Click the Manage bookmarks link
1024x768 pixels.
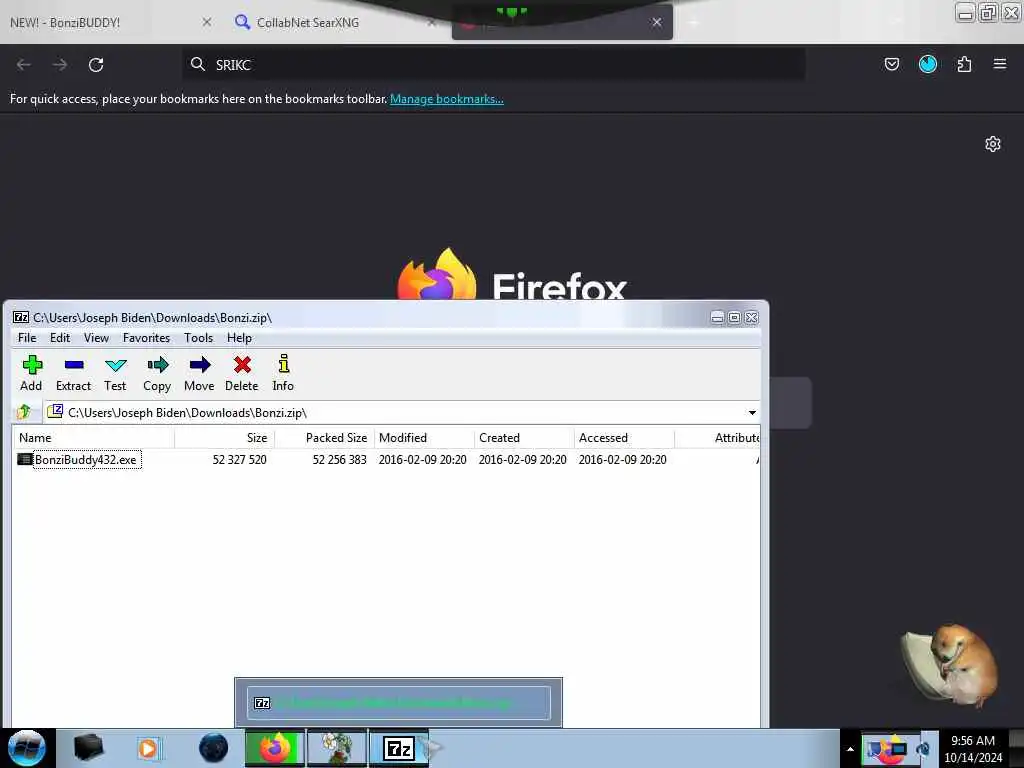pos(447,99)
